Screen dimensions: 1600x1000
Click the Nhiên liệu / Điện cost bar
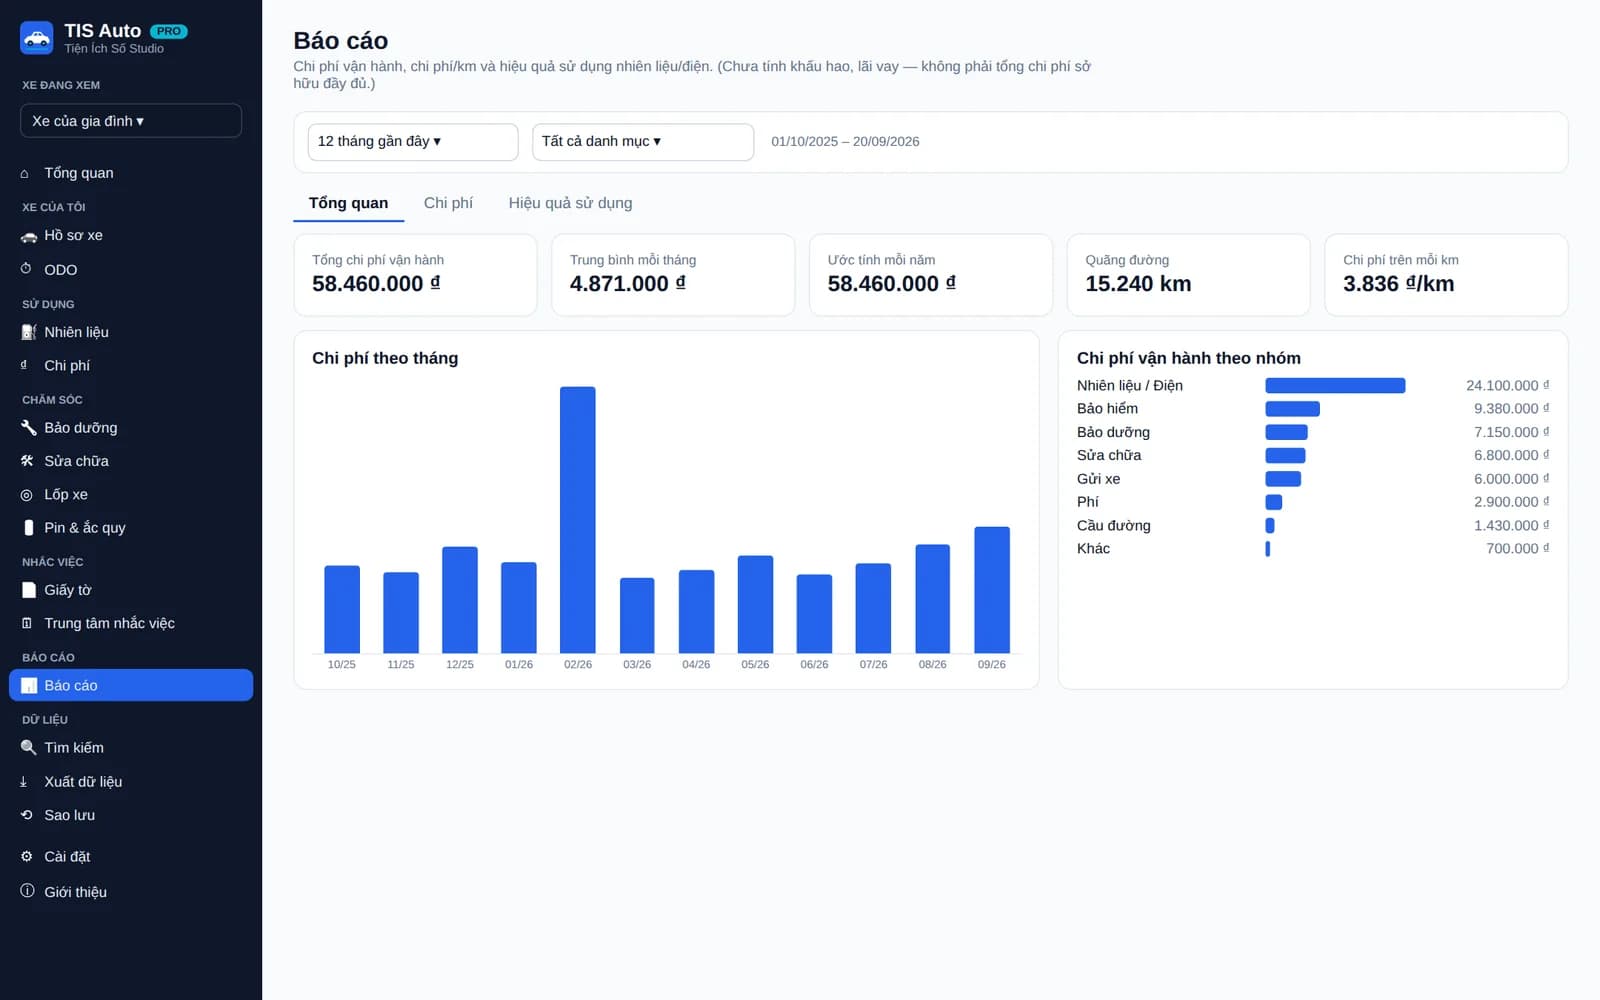[1335, 386]
